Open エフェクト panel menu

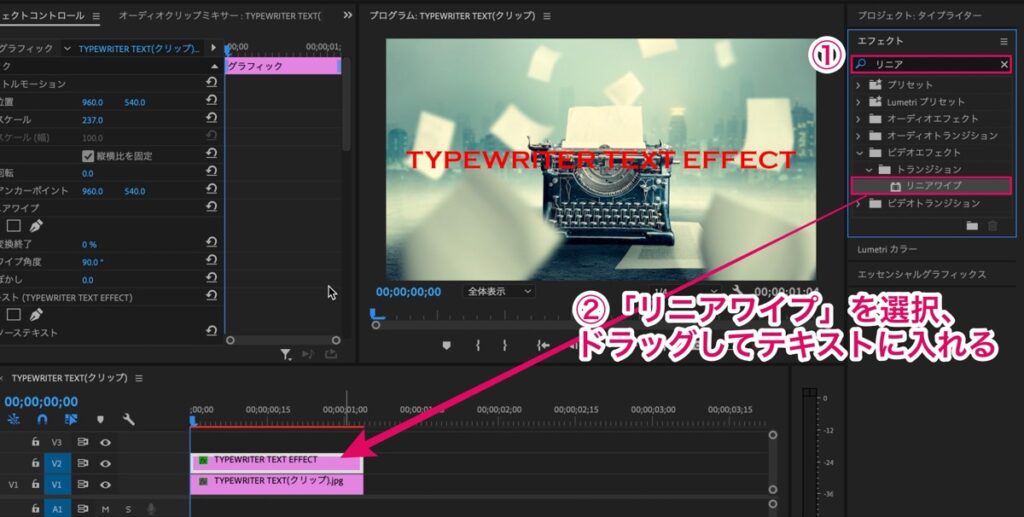(x=1004, y=41)
